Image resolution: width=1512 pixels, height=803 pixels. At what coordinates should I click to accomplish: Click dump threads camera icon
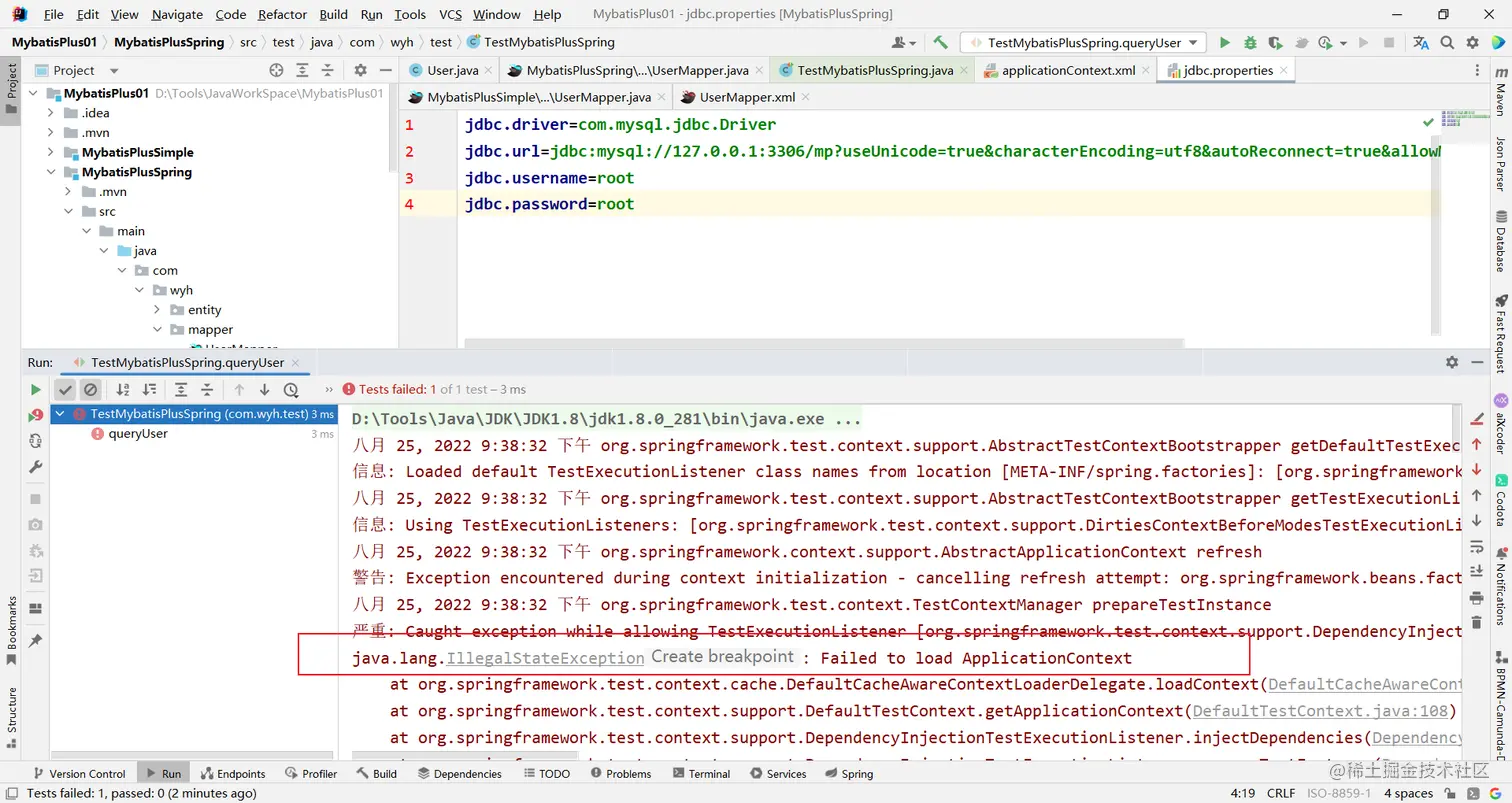pyautogui.click(x=36, y=524)
